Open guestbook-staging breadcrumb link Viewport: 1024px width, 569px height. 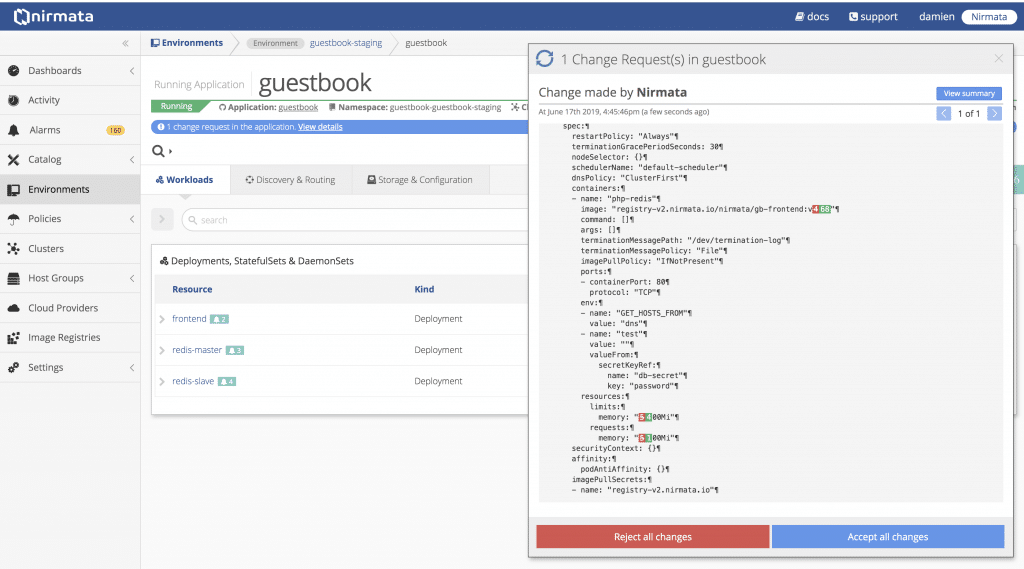(x=345, y=43)
